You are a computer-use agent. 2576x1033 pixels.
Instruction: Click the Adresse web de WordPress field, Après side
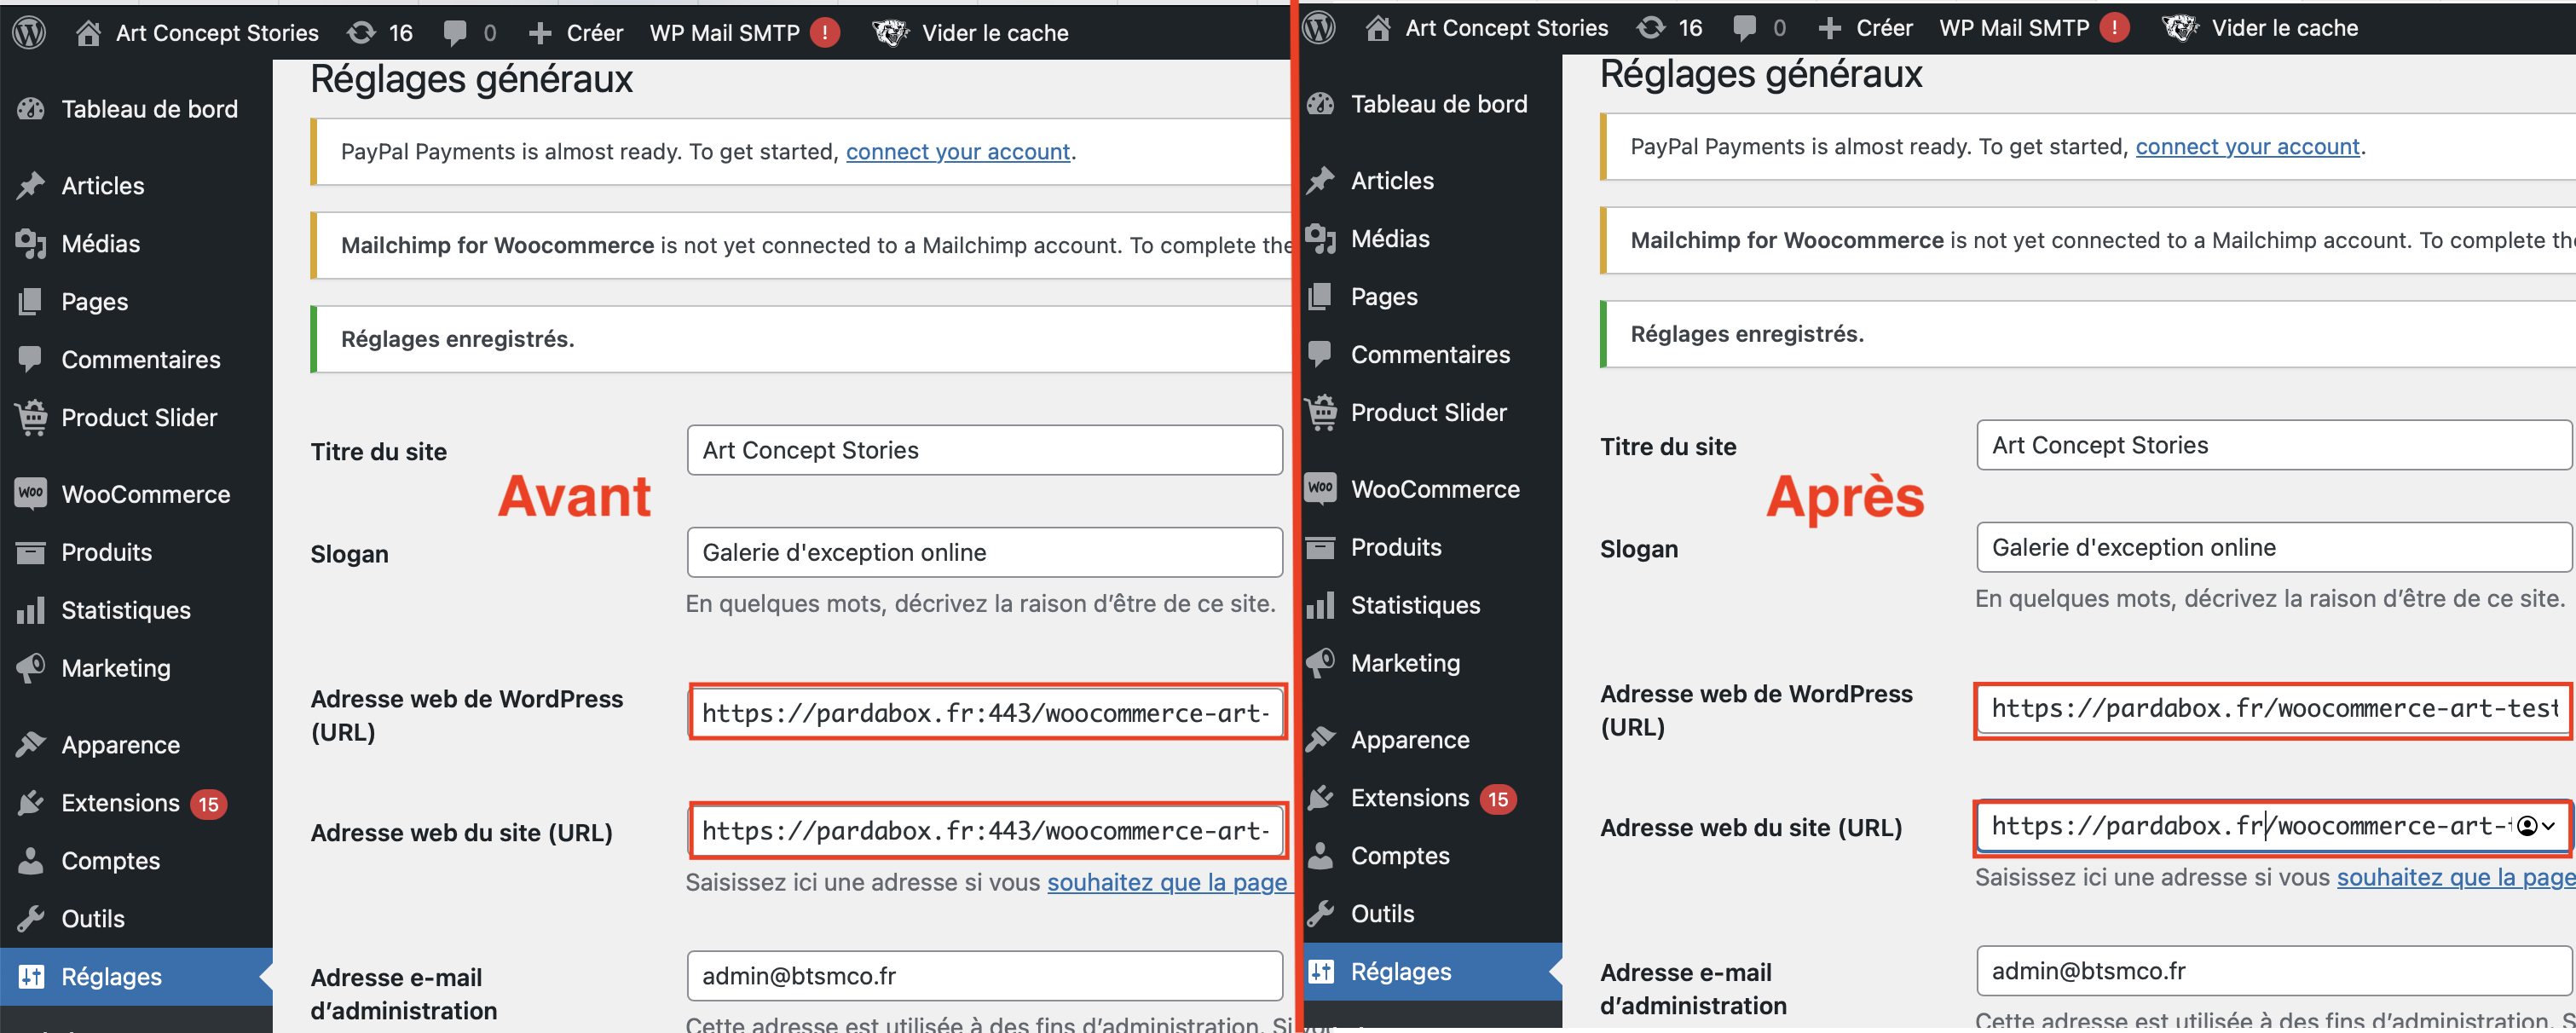[x=2273, y=709]
